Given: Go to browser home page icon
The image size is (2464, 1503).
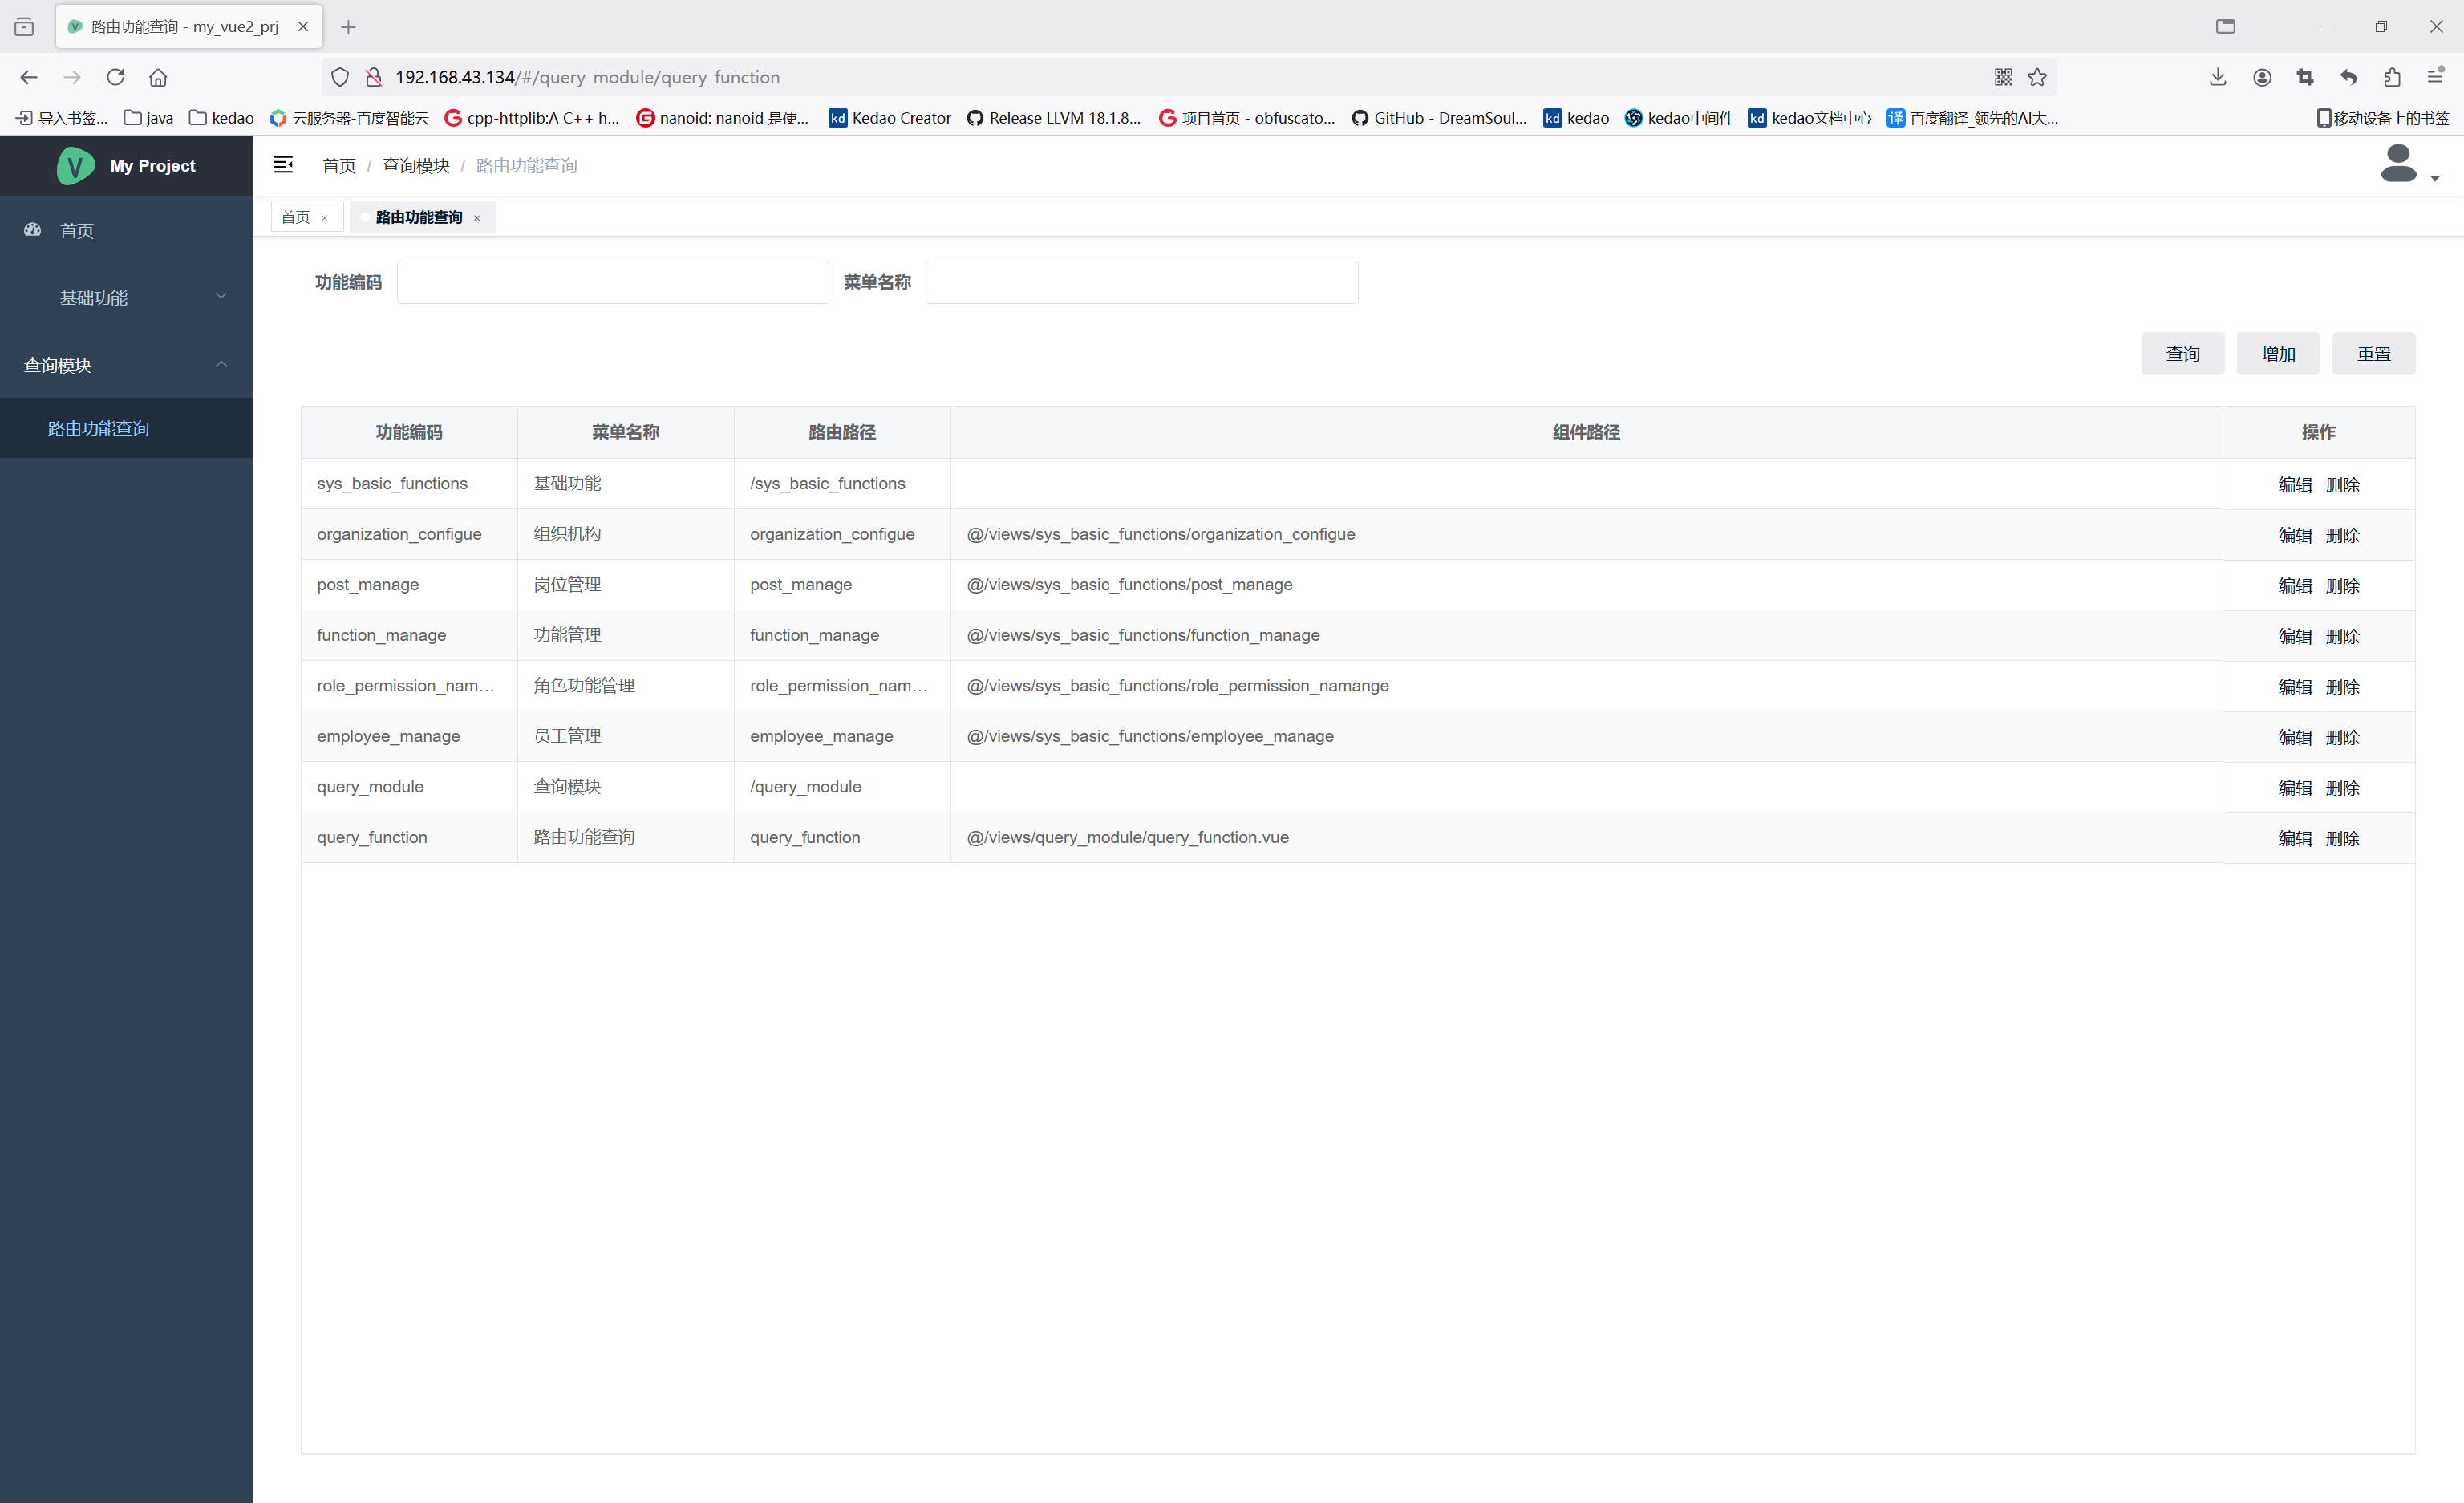Looking at the screenshot, I should tap(158, 77).
